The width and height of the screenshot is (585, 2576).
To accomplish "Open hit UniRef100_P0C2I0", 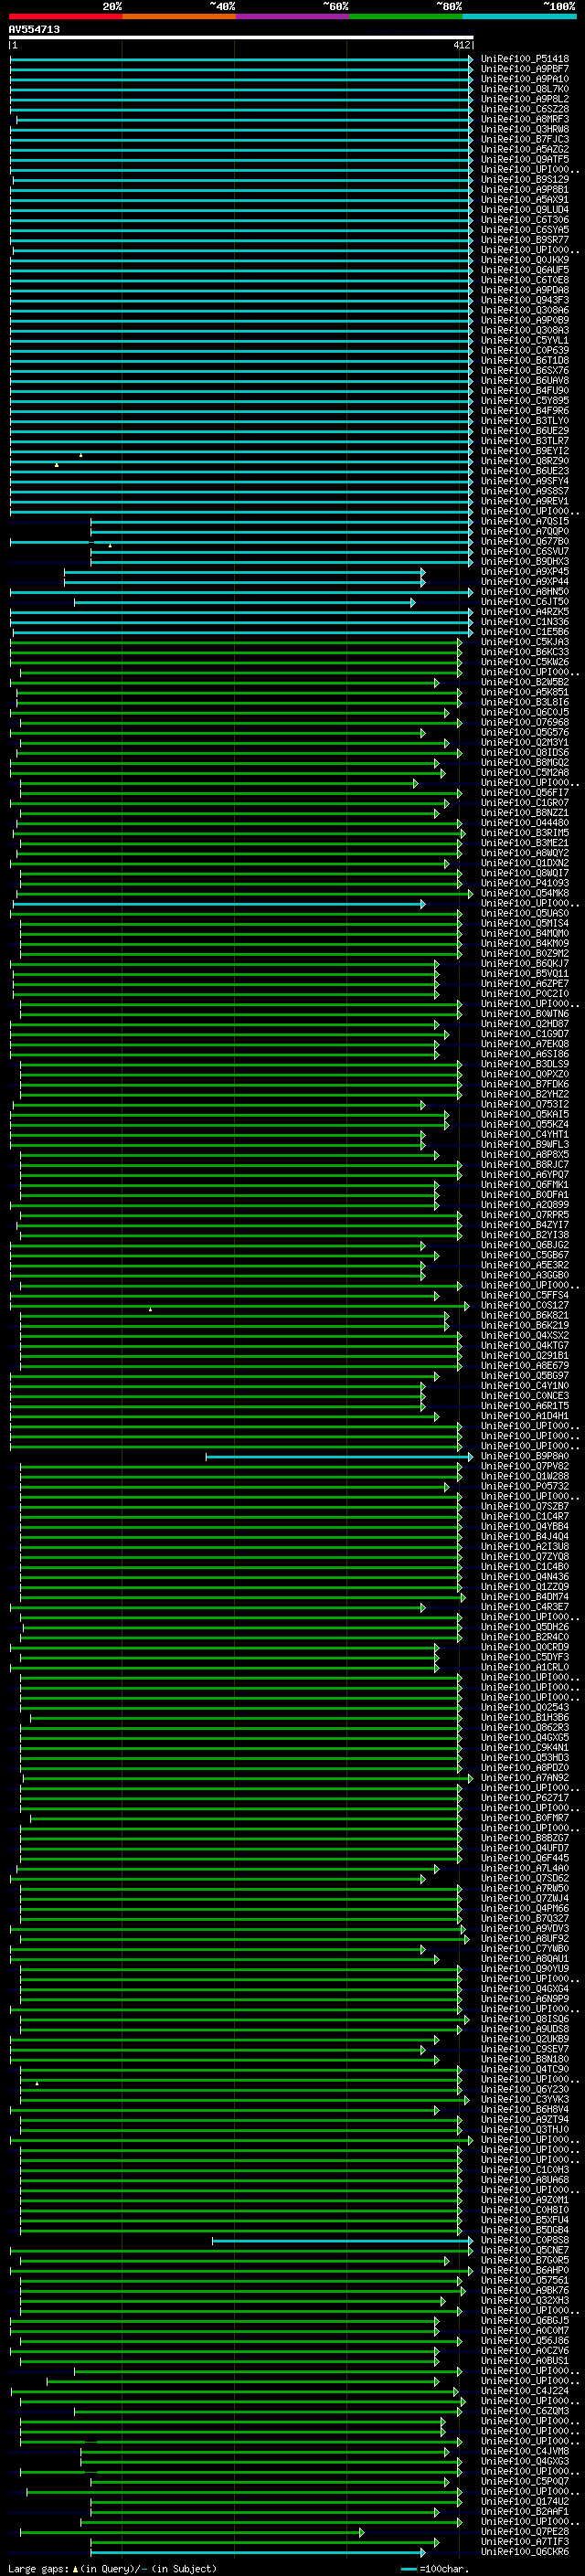I will [525, 993].
